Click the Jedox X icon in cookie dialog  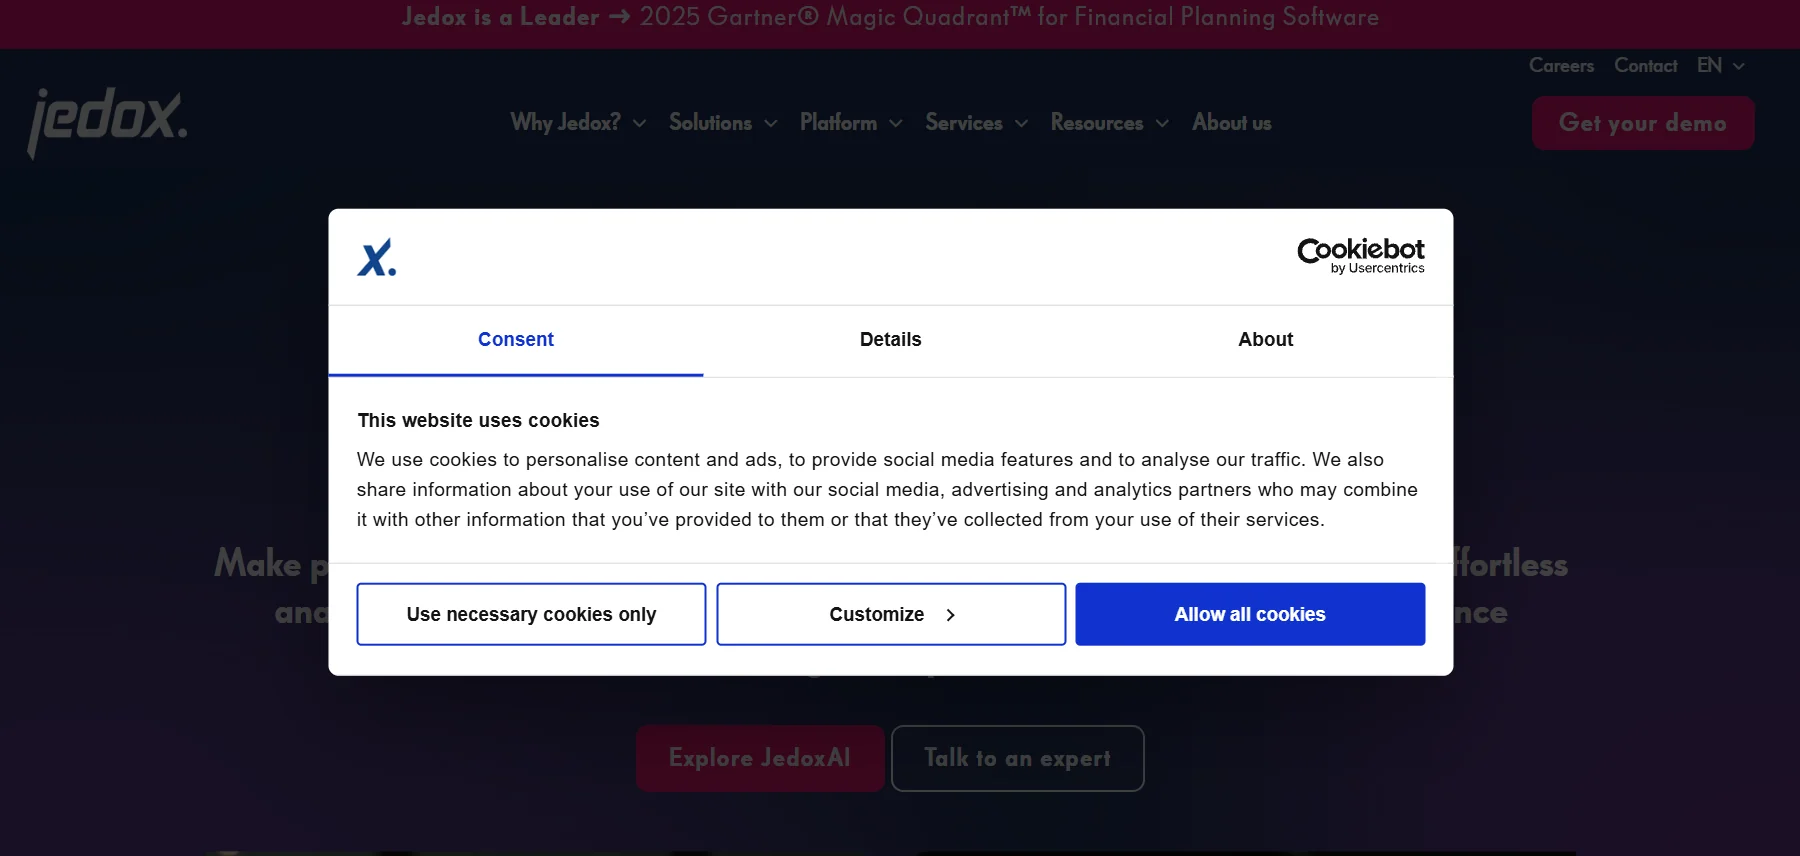tap(377, 258)
